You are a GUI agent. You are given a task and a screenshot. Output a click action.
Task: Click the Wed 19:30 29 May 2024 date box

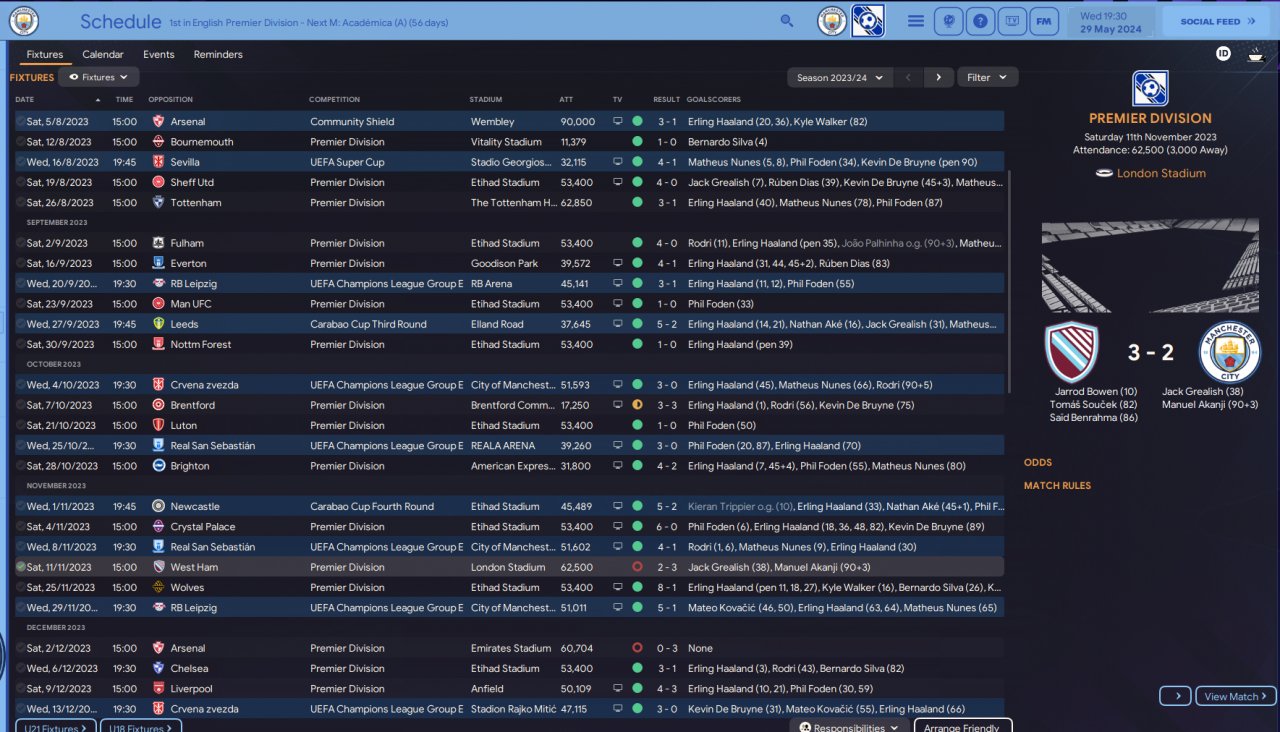1111,21
